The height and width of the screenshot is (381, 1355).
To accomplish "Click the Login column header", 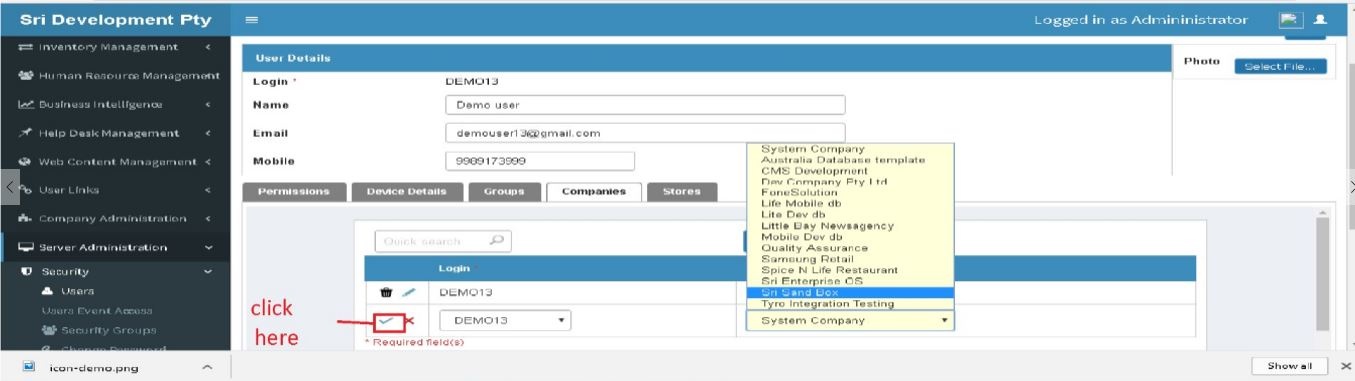I will (454, 268).
